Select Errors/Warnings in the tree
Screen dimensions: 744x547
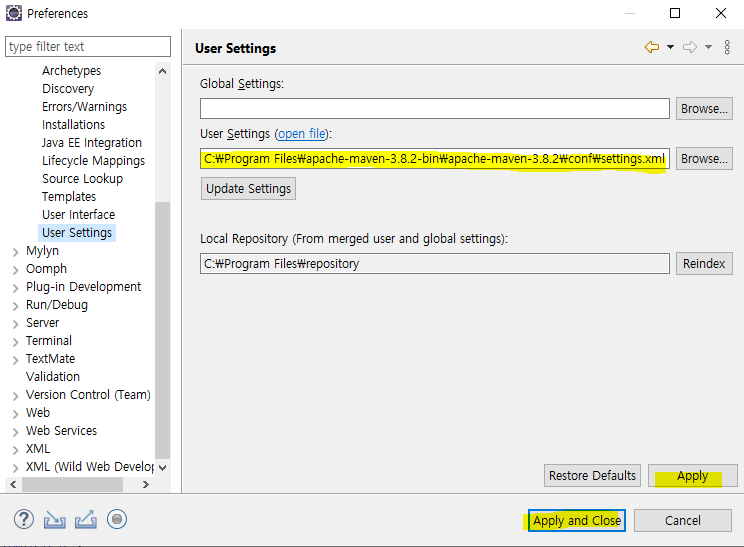point(84,107)
